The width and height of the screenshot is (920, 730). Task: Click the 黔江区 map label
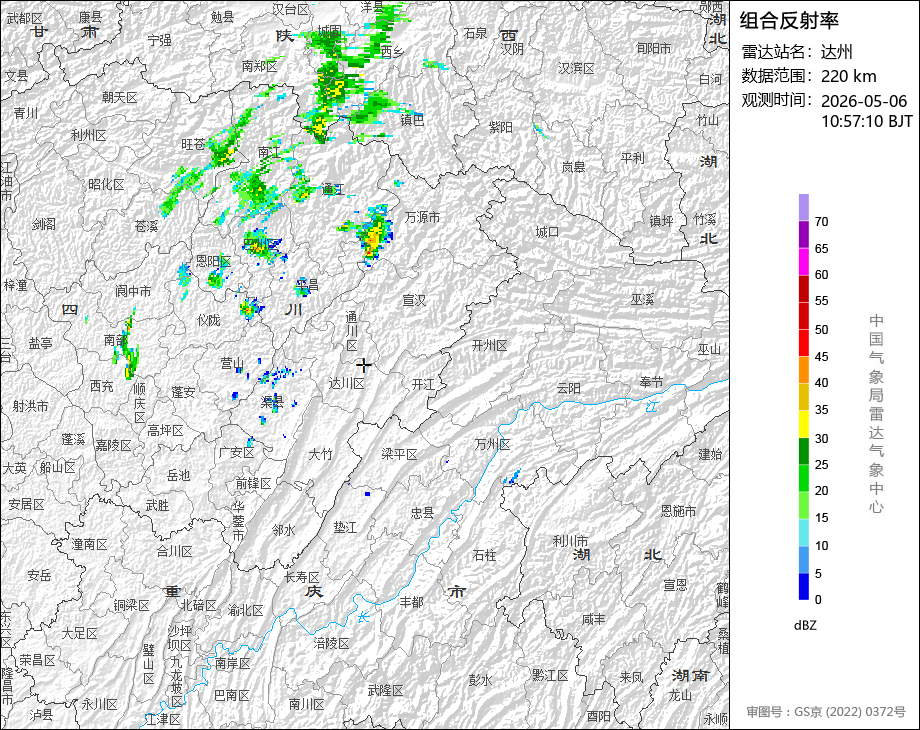point(550,675)
